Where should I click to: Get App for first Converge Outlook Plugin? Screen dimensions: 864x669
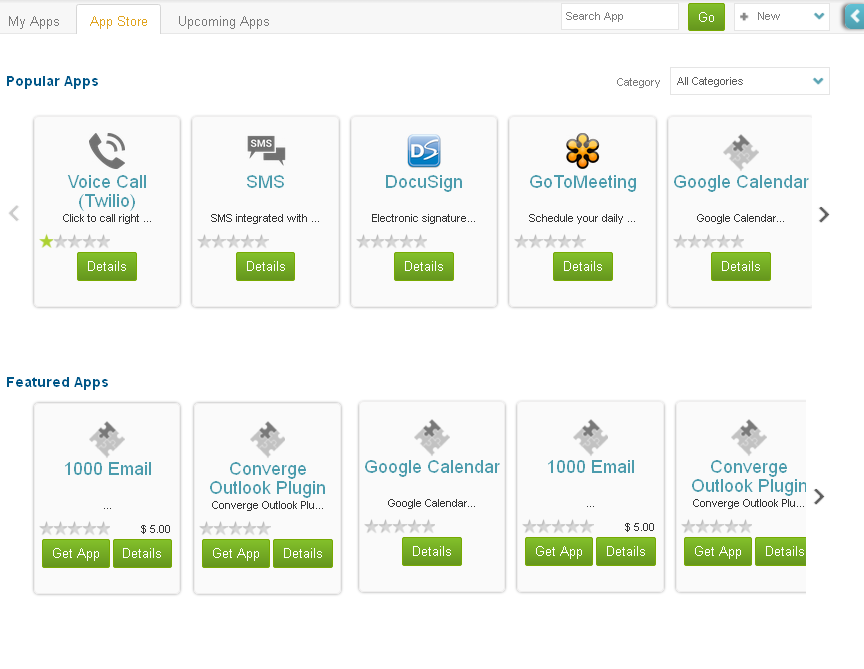(236, 553)
